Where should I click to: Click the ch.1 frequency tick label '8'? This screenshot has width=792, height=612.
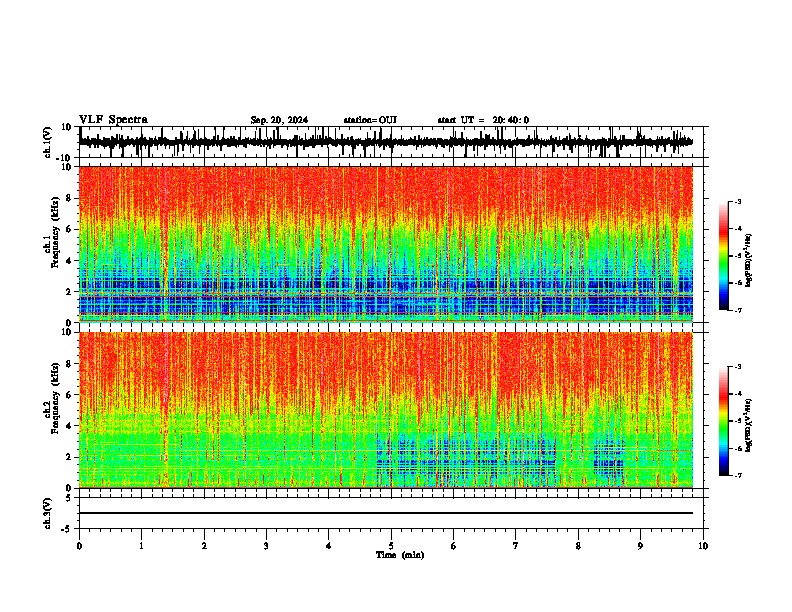(69, 198)
